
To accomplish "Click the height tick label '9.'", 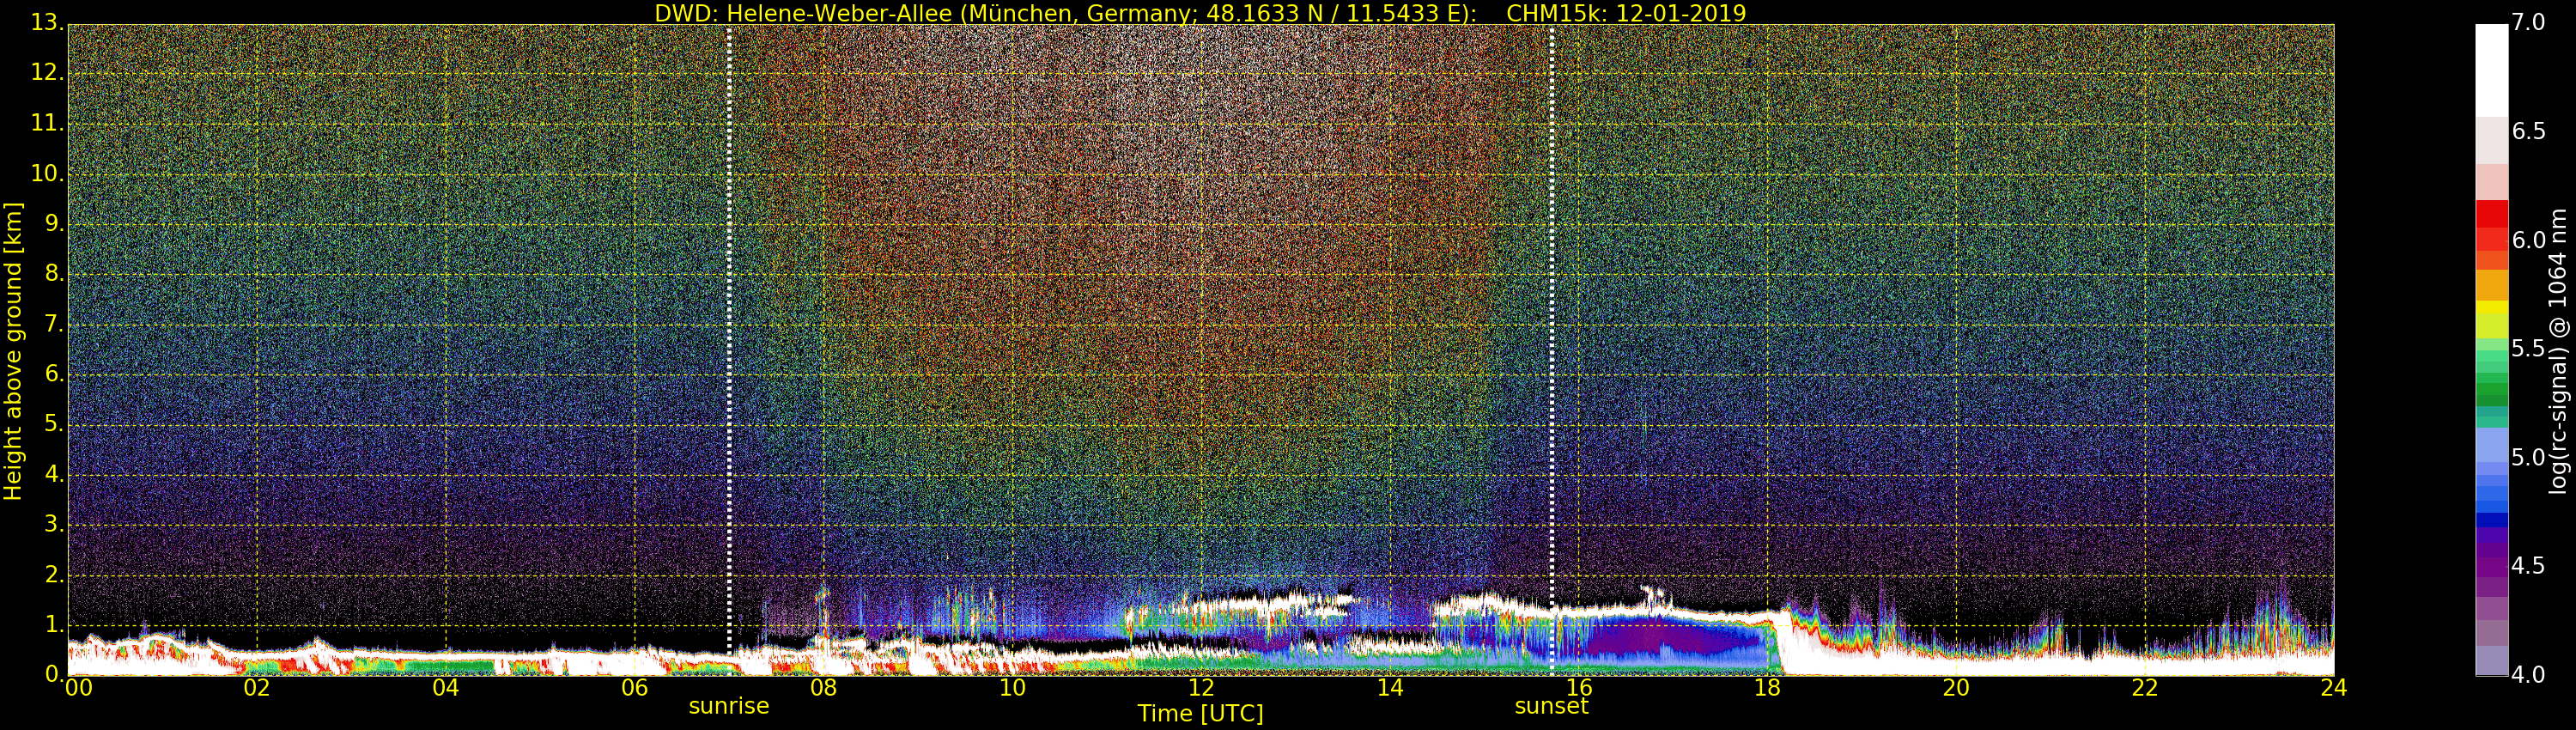I will 54,224.
